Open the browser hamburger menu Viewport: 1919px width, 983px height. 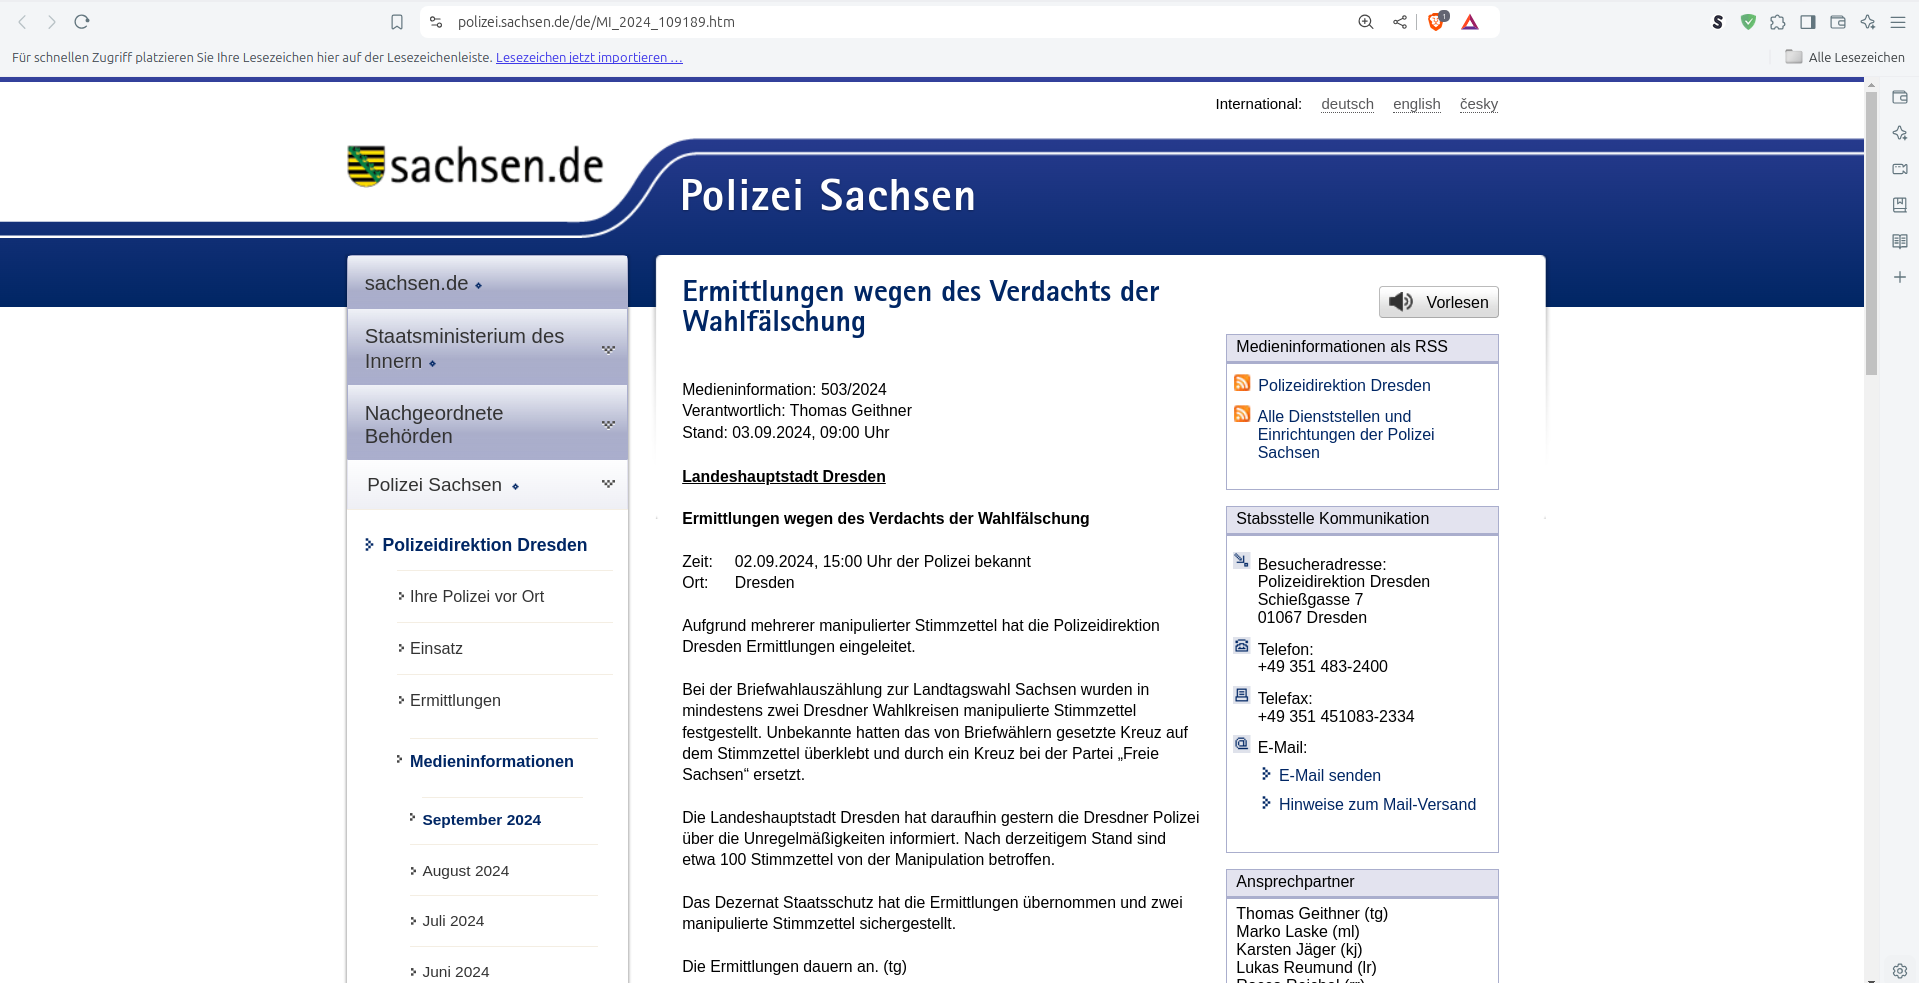coord(1898,22)
